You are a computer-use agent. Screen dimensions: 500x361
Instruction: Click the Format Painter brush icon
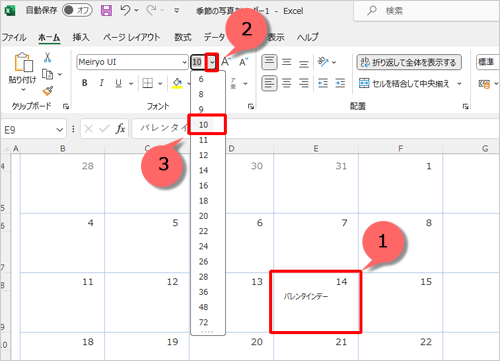pyautogui.click(x=48, y=91)
